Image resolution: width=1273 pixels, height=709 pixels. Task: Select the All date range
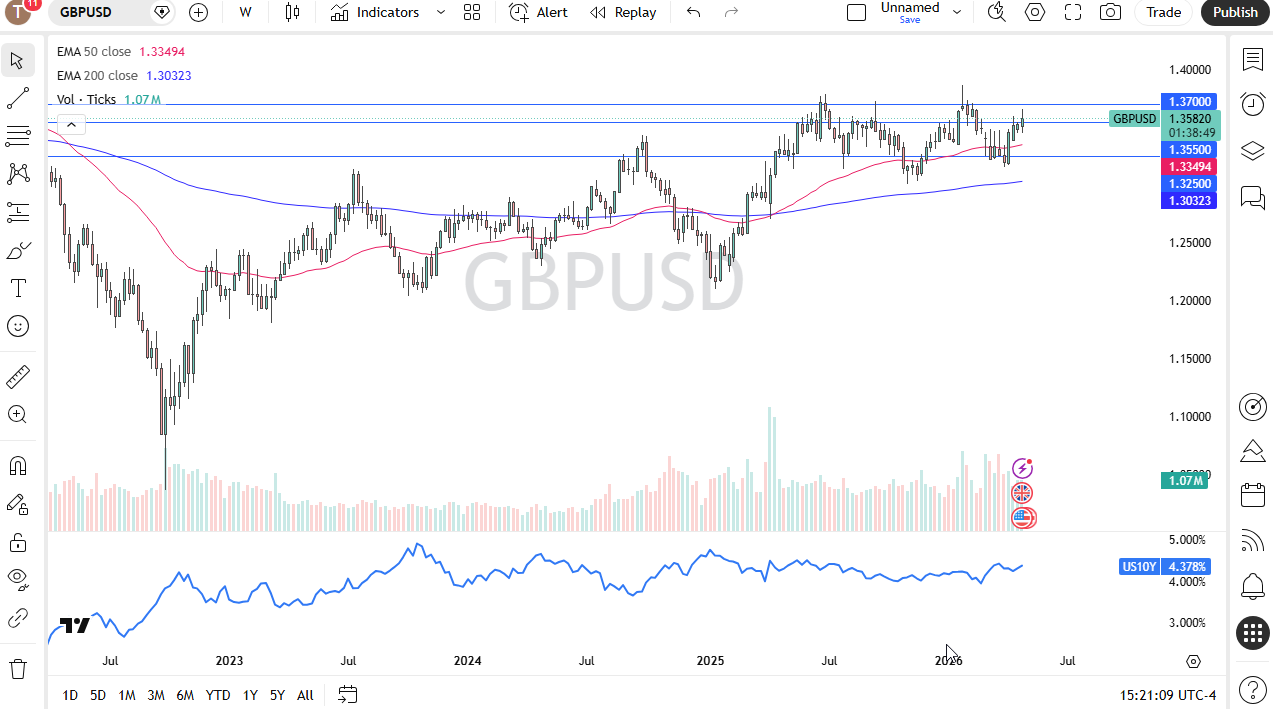click(305, 695)
